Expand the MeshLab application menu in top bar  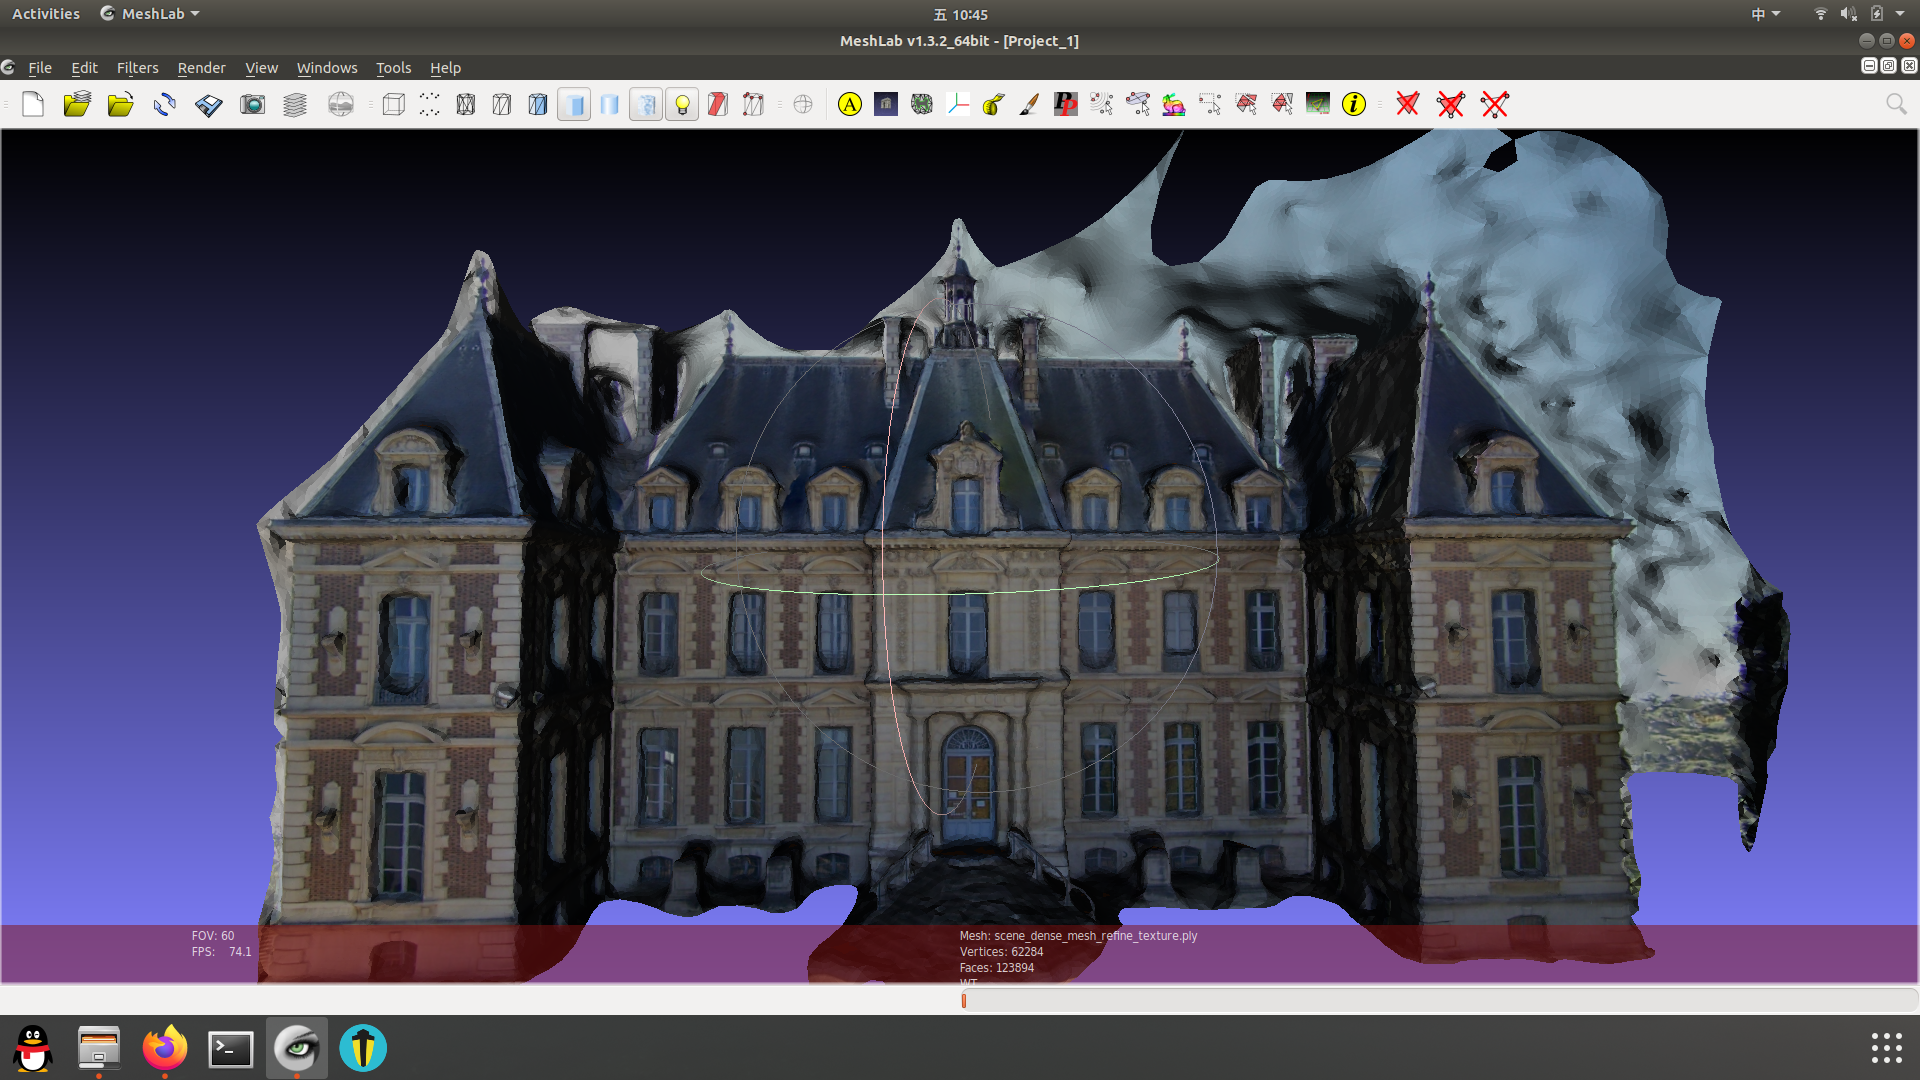(150, 14)
